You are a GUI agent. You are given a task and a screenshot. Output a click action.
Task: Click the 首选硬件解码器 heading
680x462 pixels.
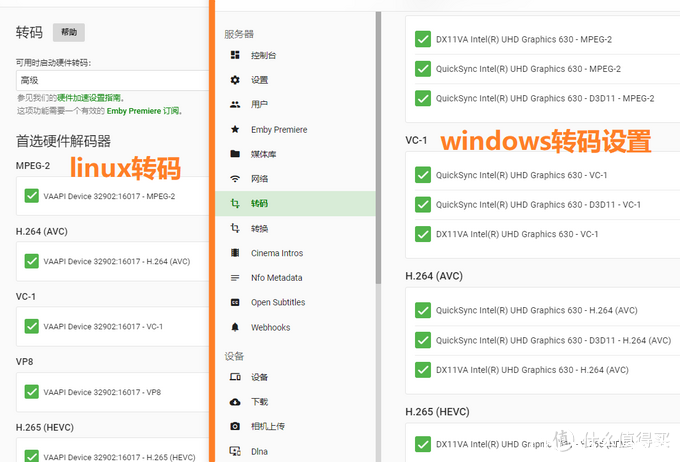click(63, 141)
